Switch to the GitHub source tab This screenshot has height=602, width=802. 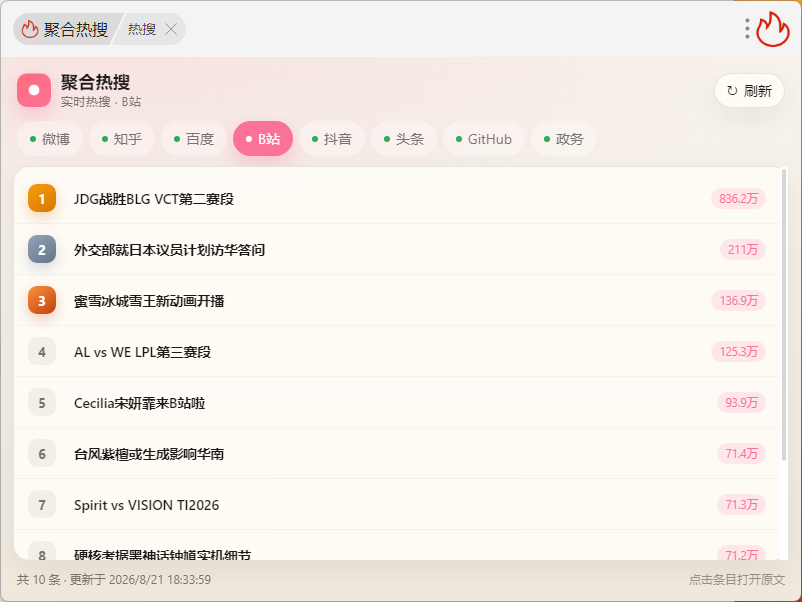coord(484,139)
